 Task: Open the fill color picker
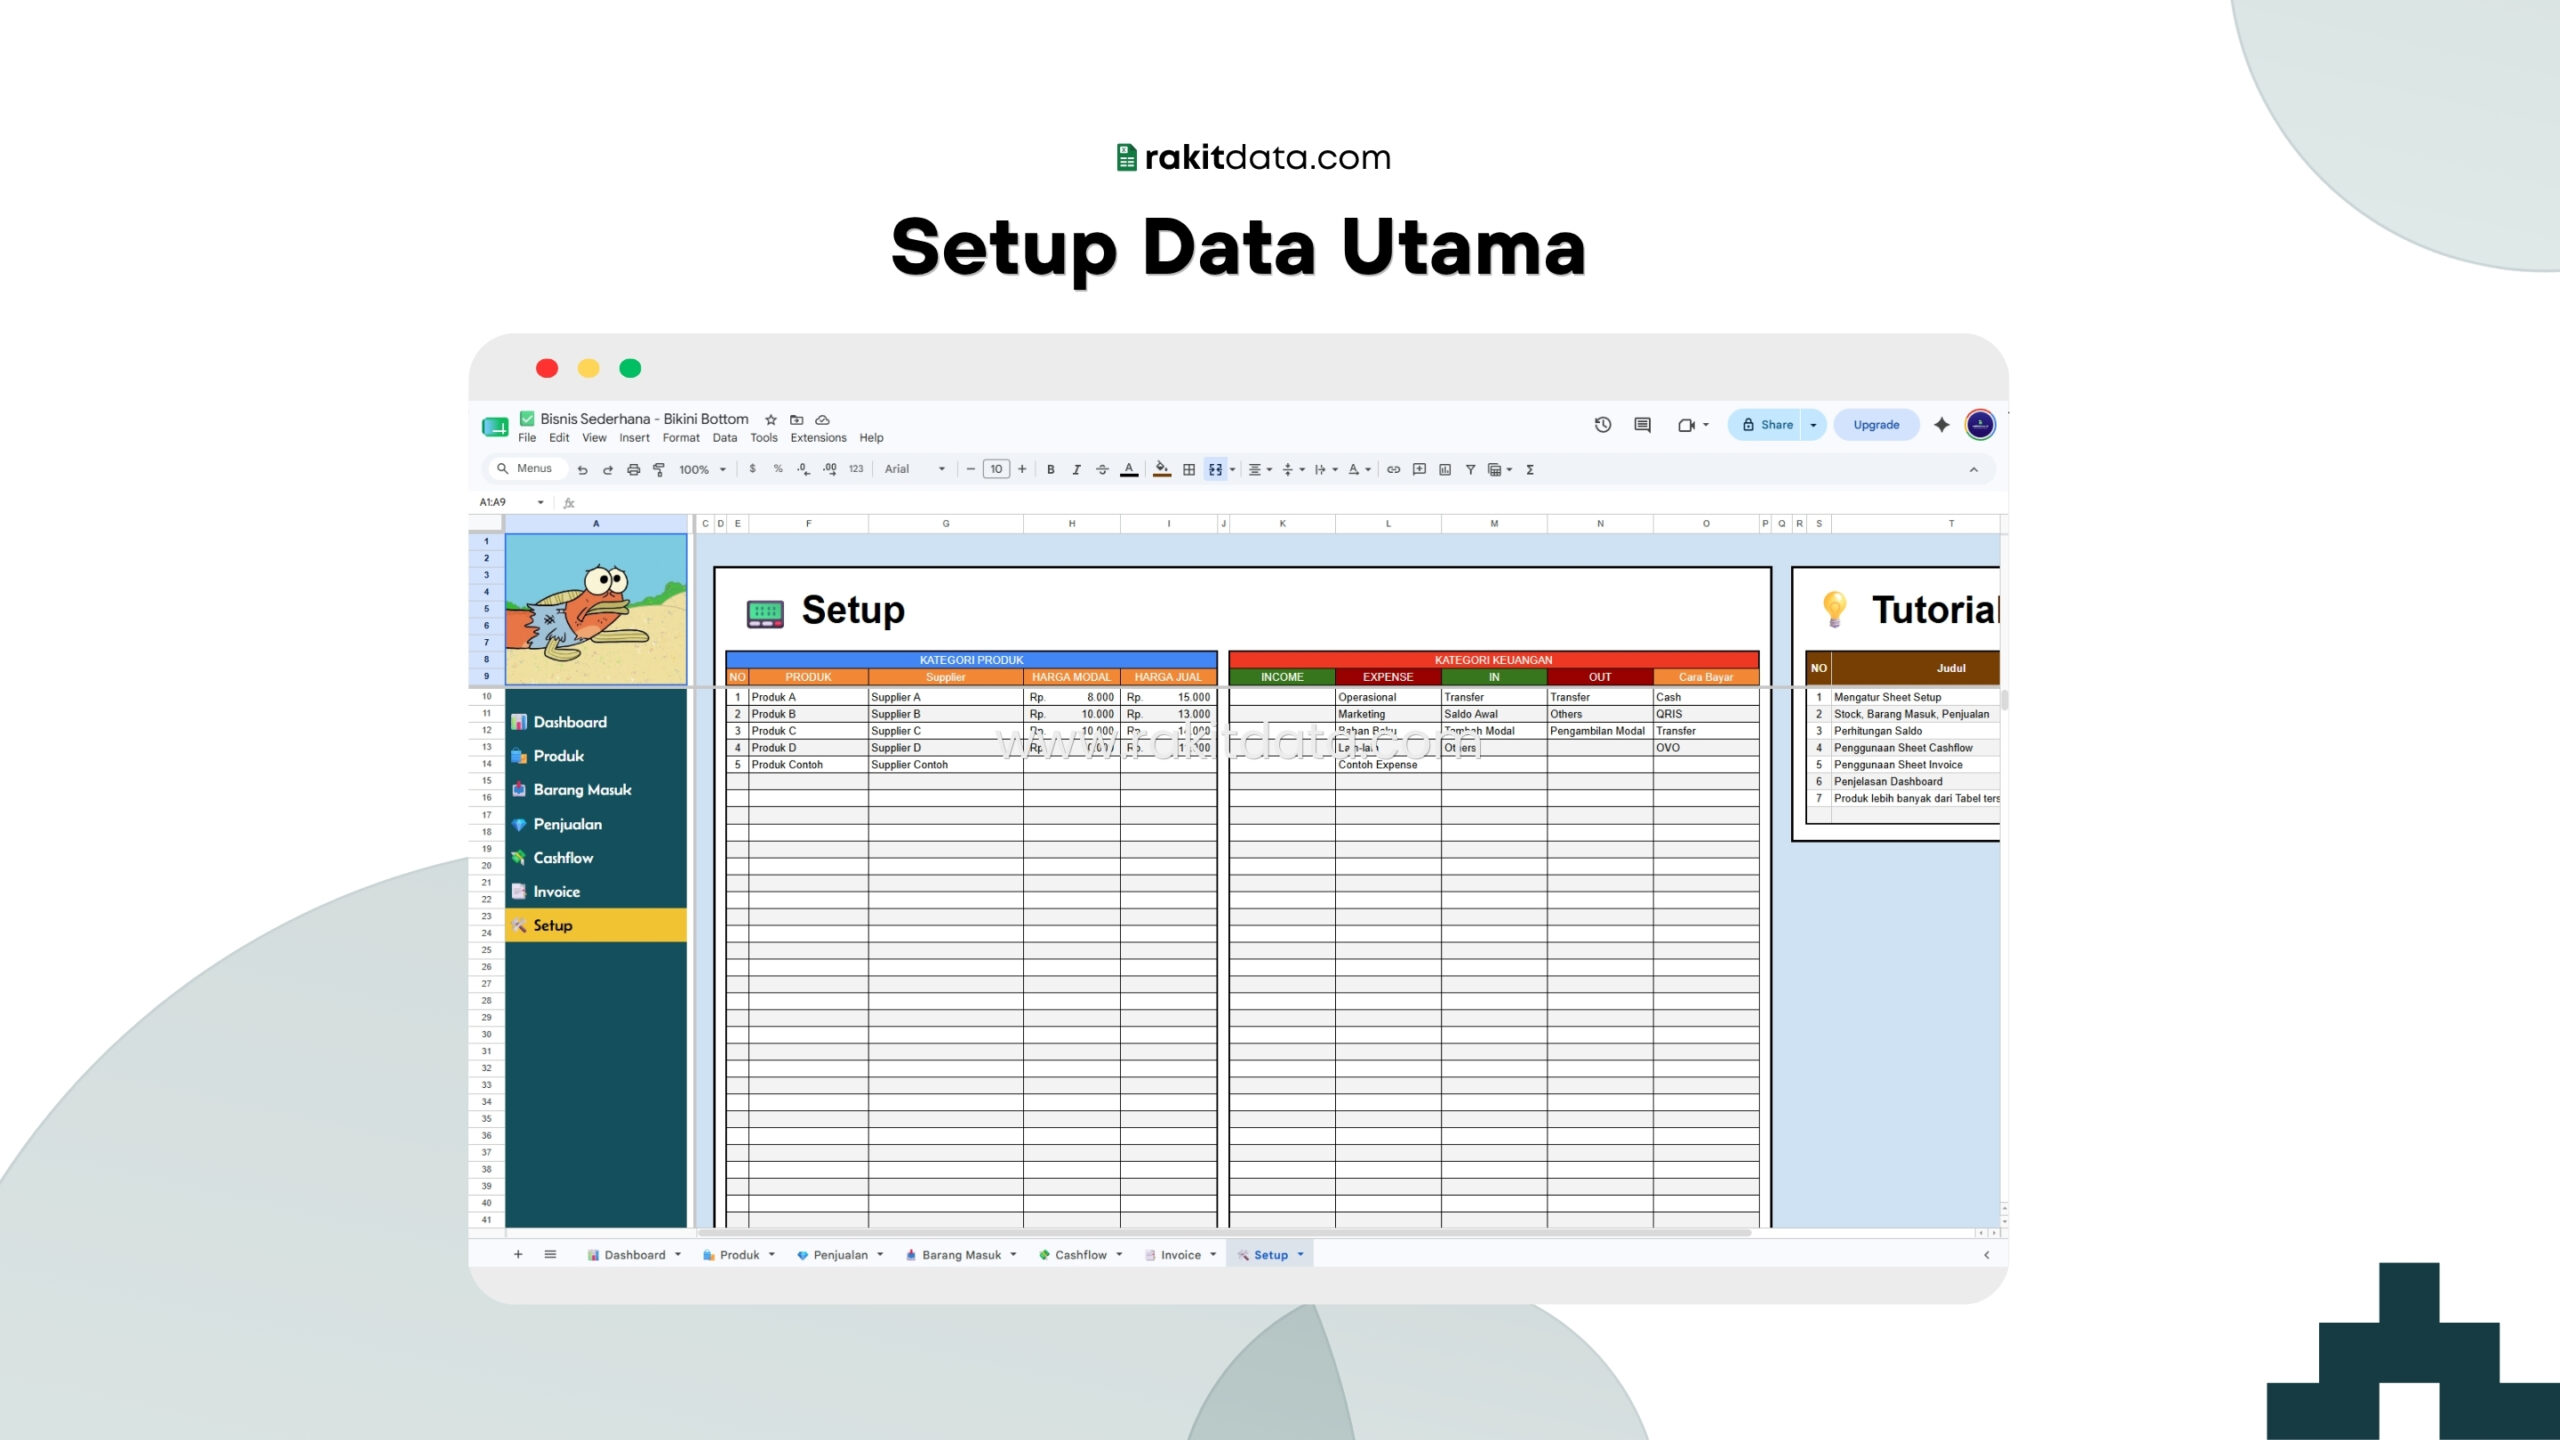(x=1162, y=469)
